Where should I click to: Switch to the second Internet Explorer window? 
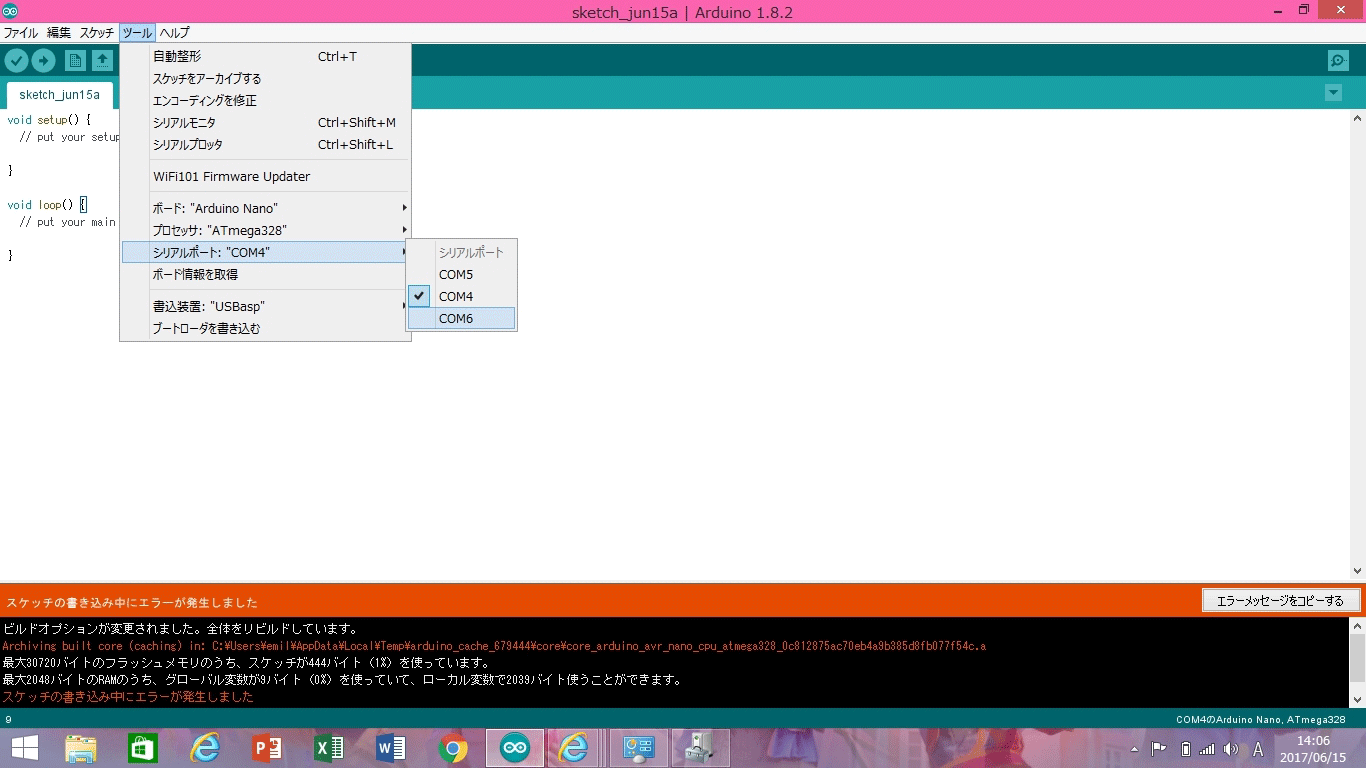pyautogui.click(x=574, y=748)
